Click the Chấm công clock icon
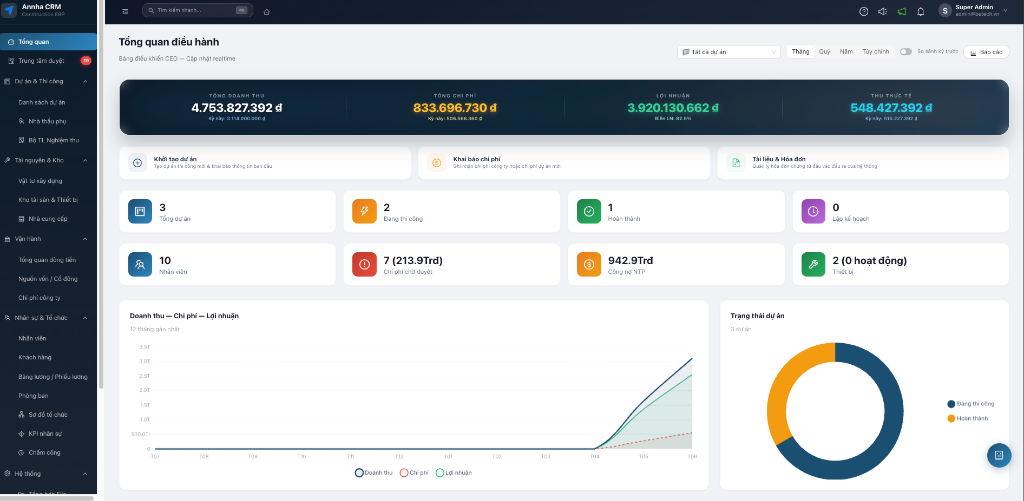Screen dimensions: 1024x501 point(22,453)
